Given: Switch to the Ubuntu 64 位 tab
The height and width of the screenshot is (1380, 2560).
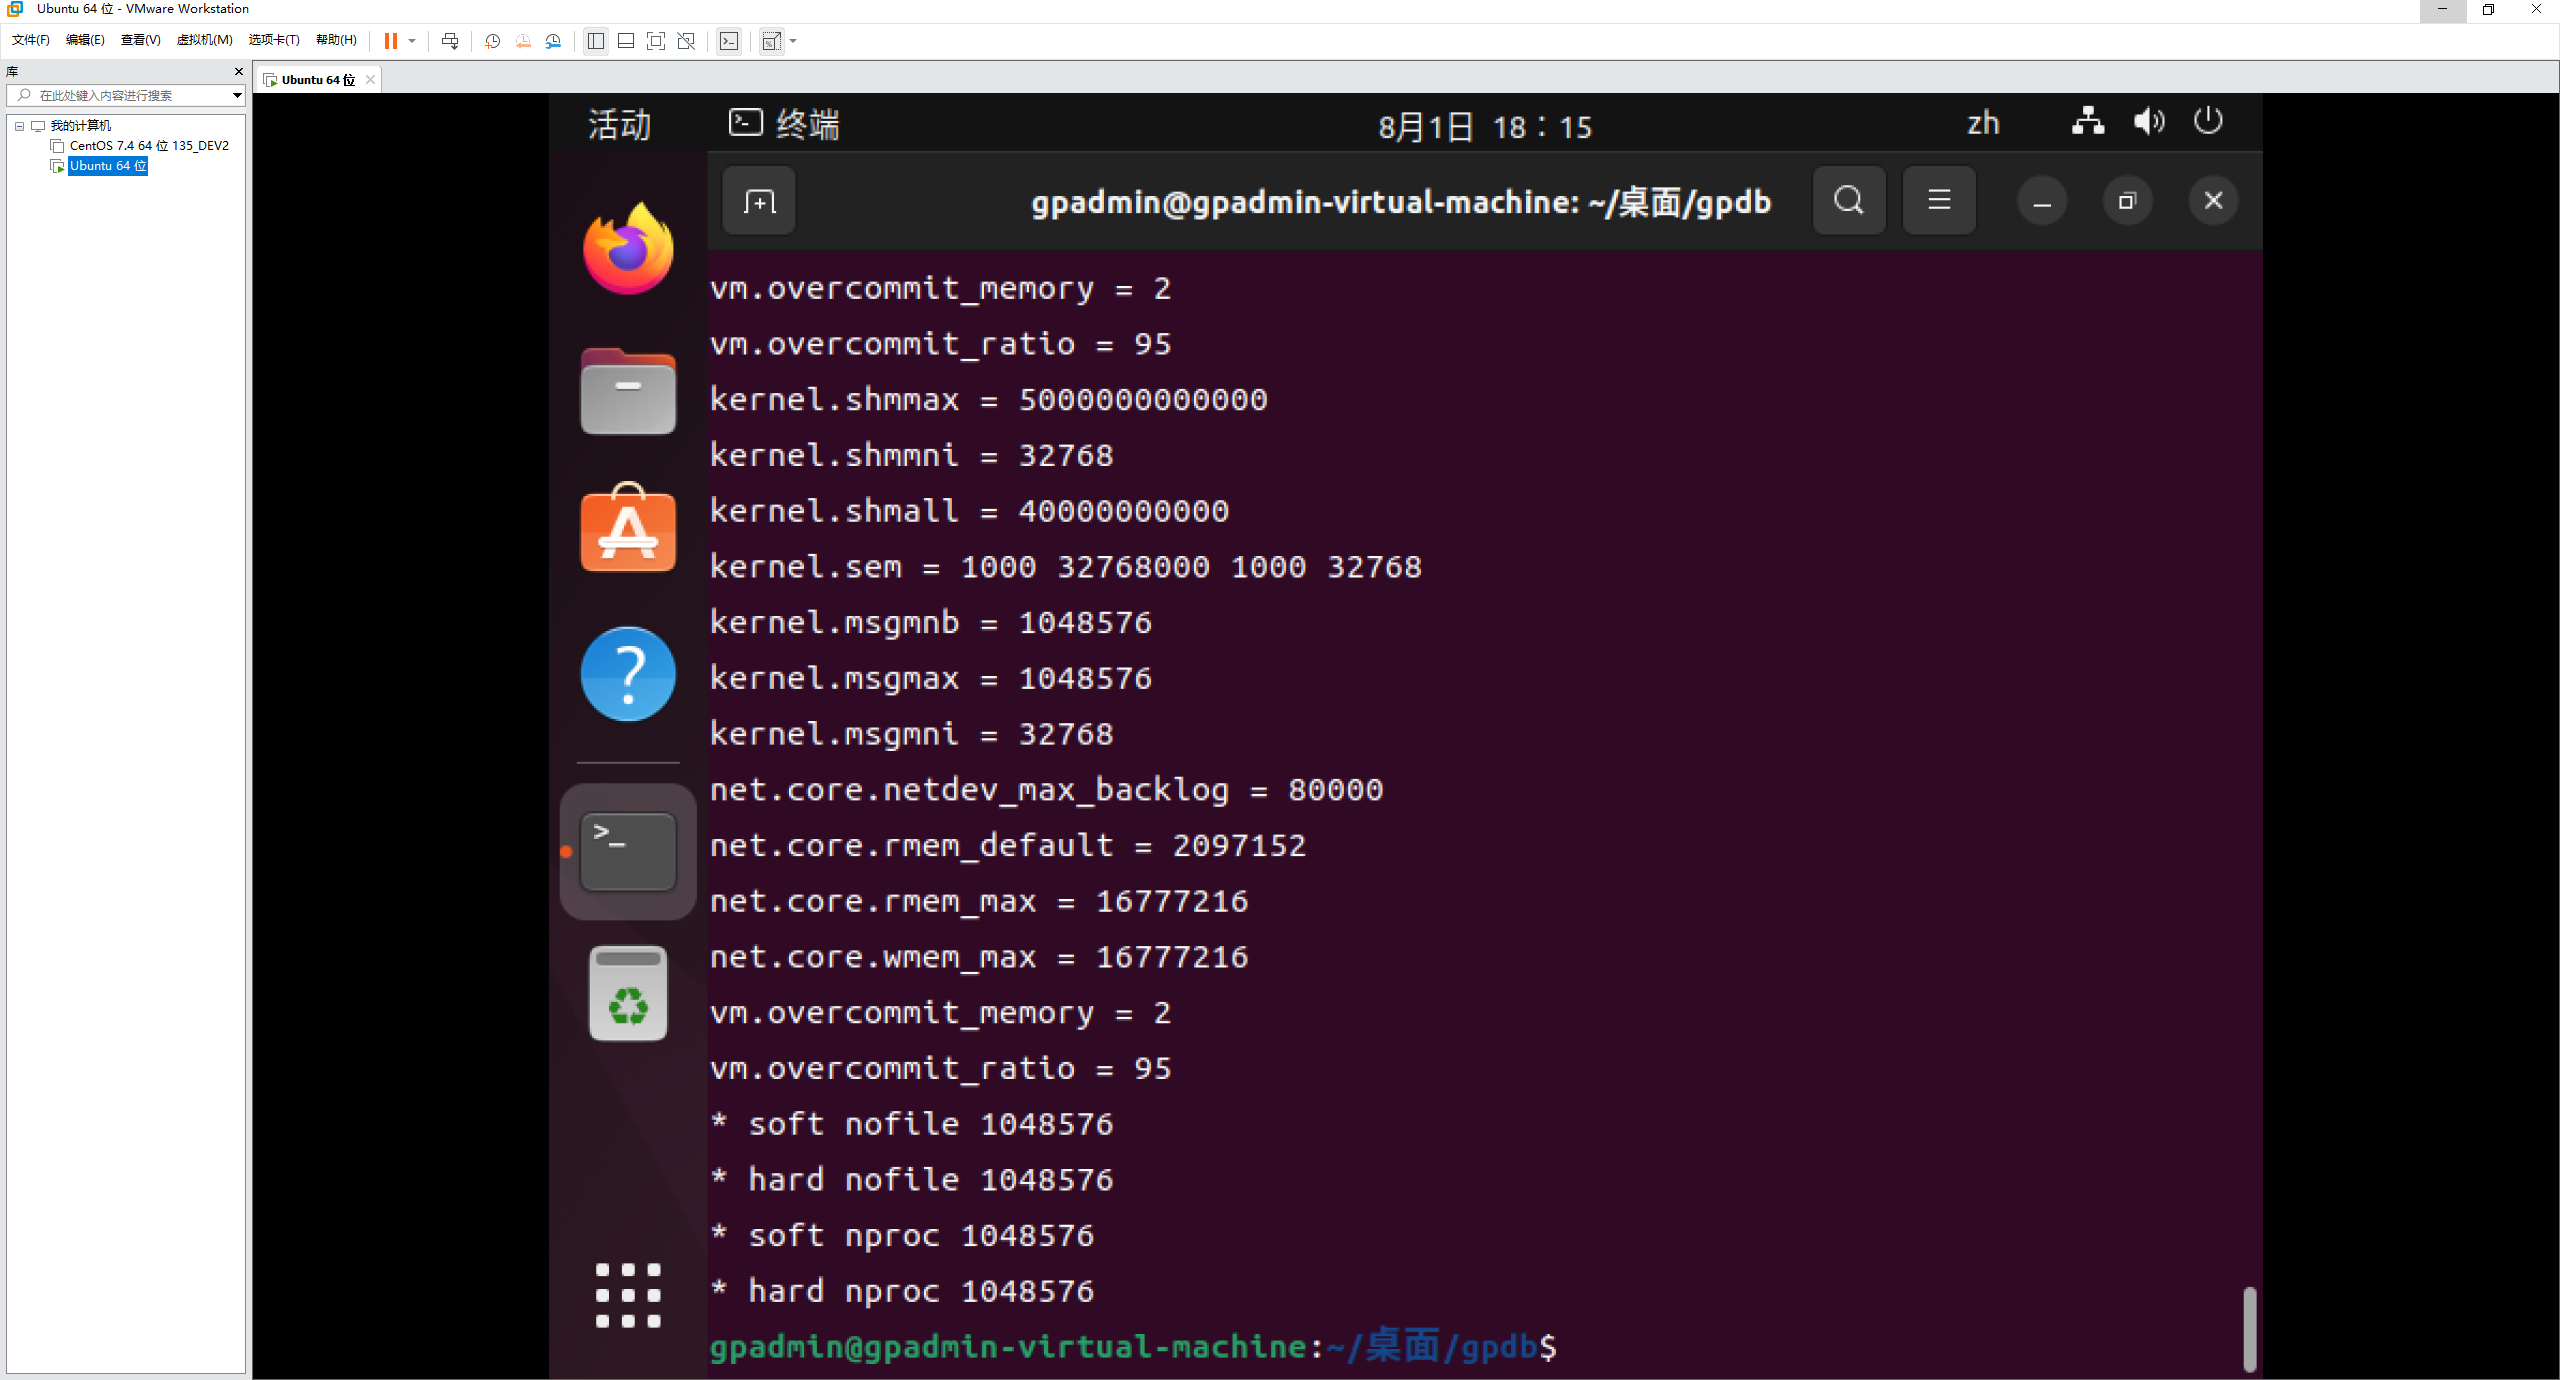Looking at the screenshot, I should tap(318, 80).
